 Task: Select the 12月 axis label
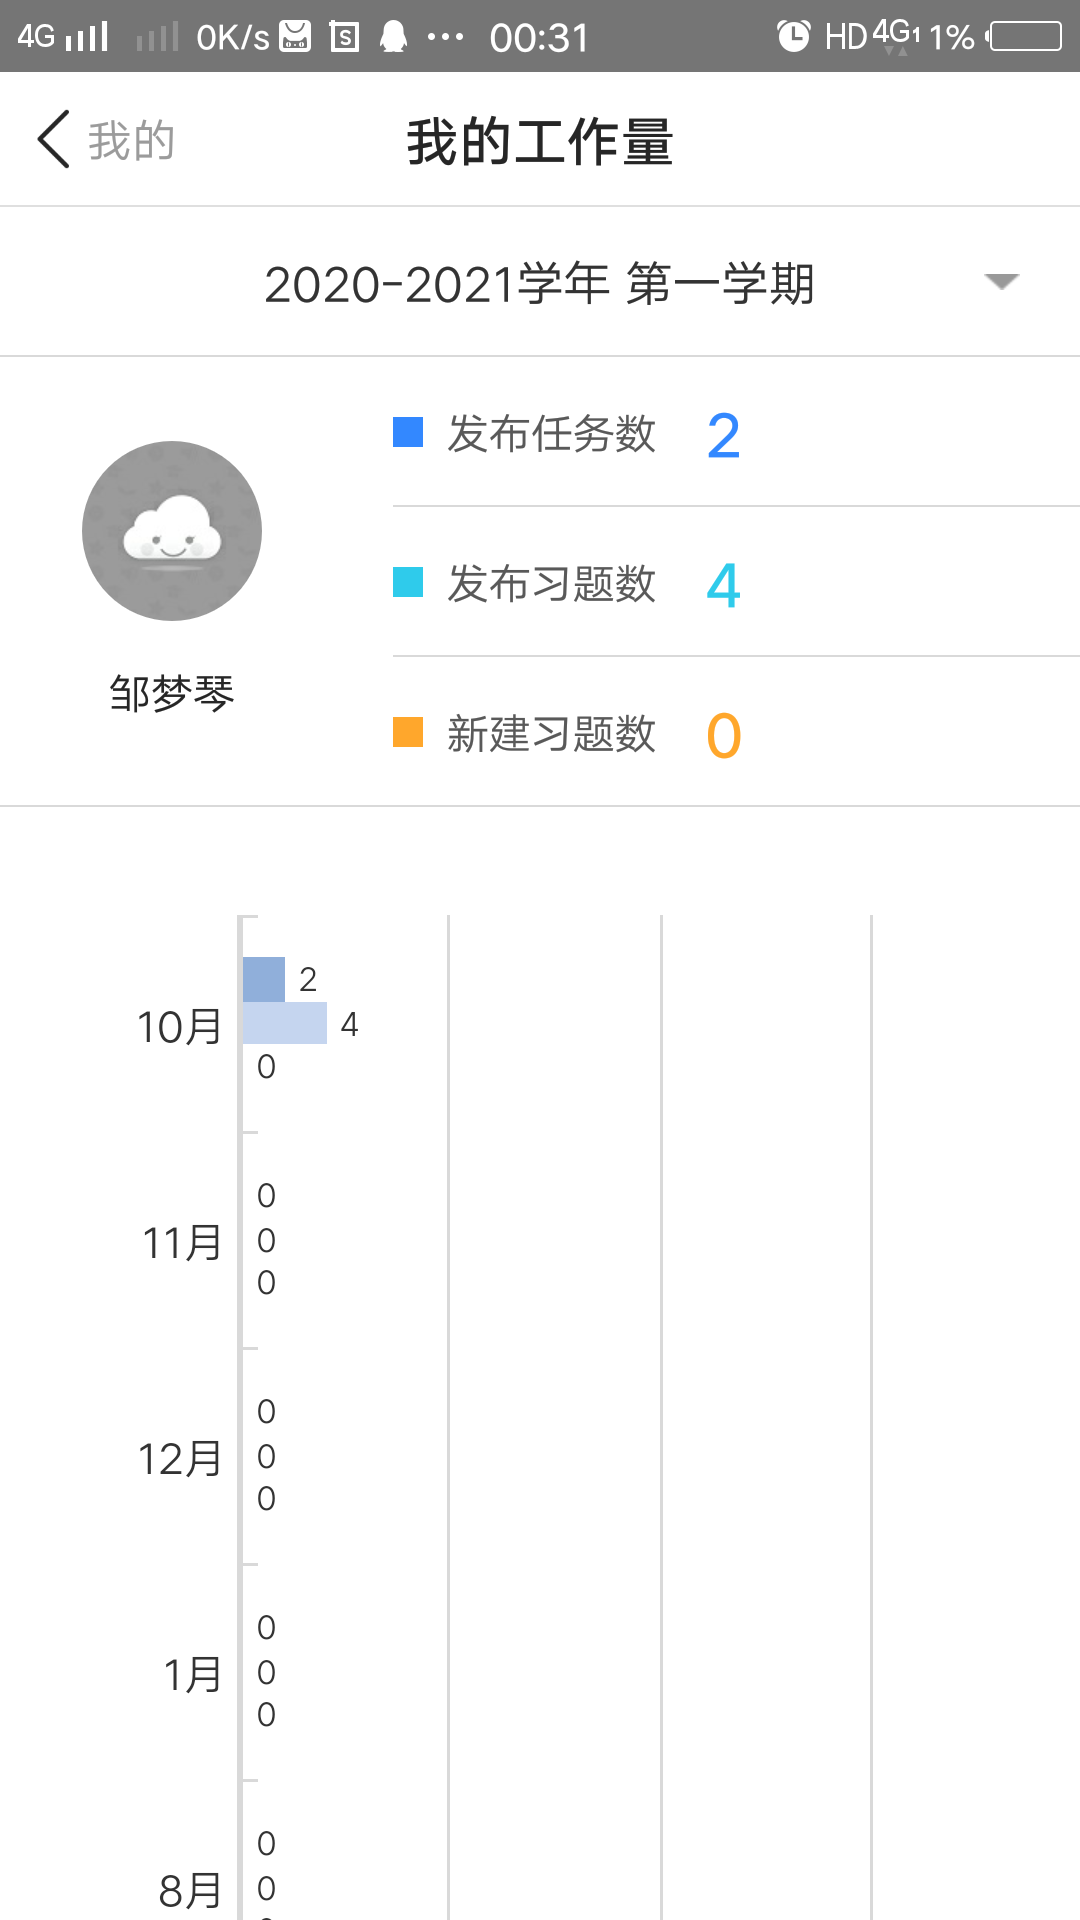[x=179, y=1459]
